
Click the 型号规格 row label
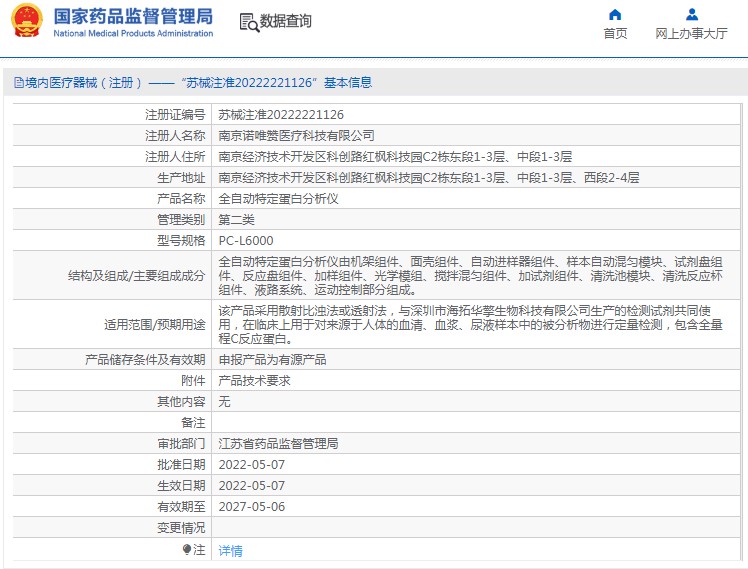tap(181, 241)
